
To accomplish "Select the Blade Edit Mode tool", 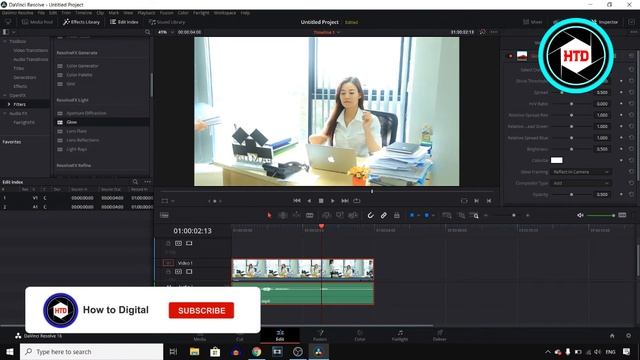I will tap(310, 215).
